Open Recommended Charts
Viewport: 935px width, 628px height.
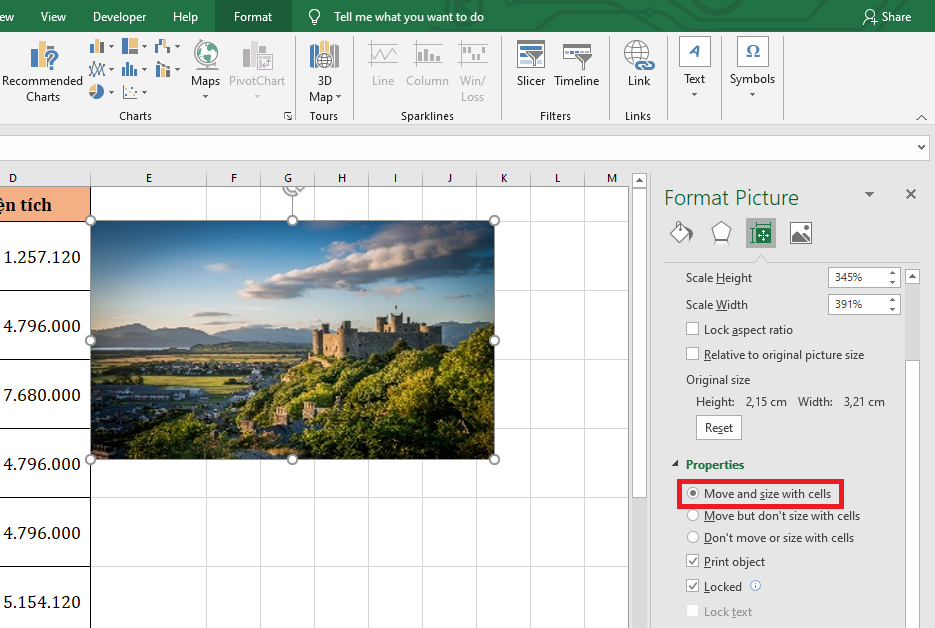coord(42,71)
